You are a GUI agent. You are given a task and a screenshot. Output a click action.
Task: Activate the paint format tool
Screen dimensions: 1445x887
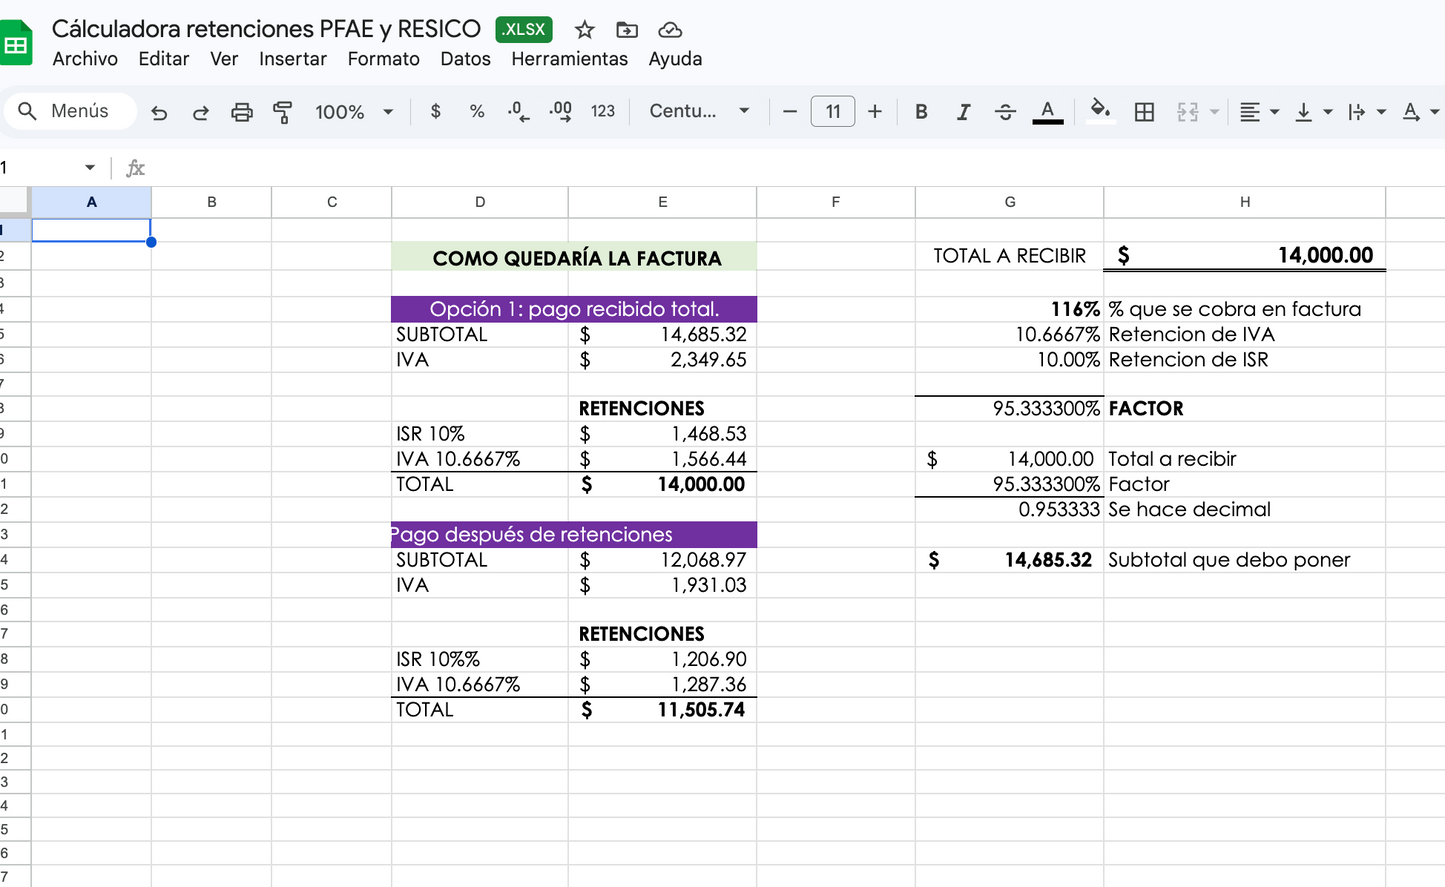283,112
